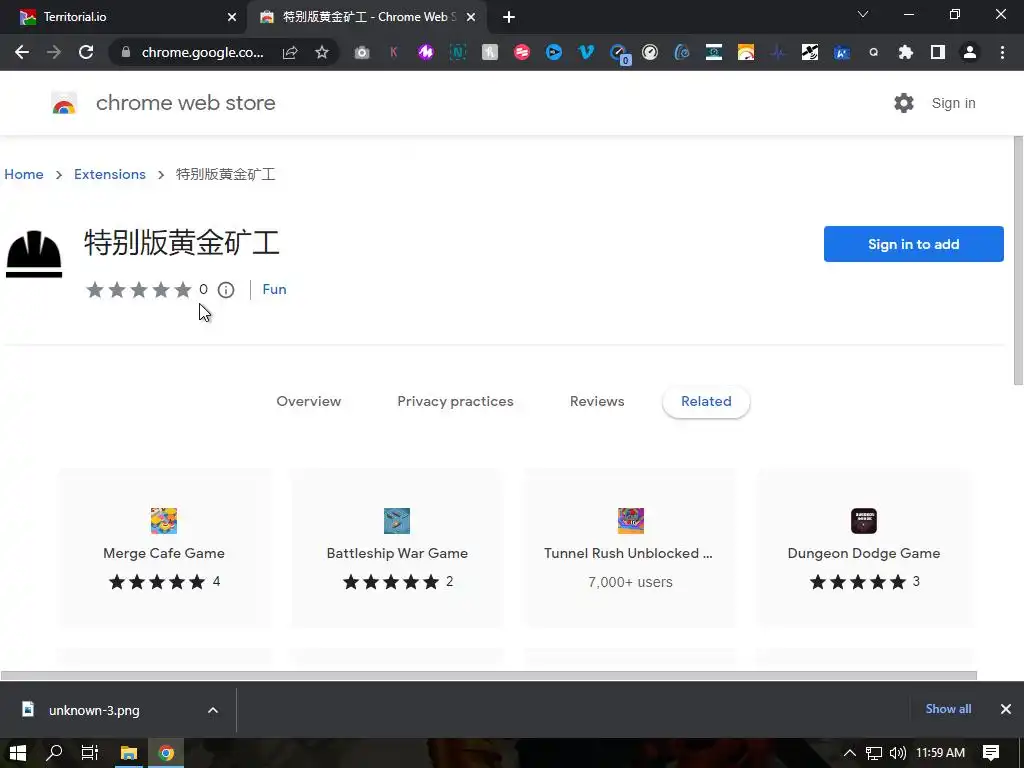Open the Battleship War Game card
Screen dimensions: 1024x768
click(x=397, y=549)
